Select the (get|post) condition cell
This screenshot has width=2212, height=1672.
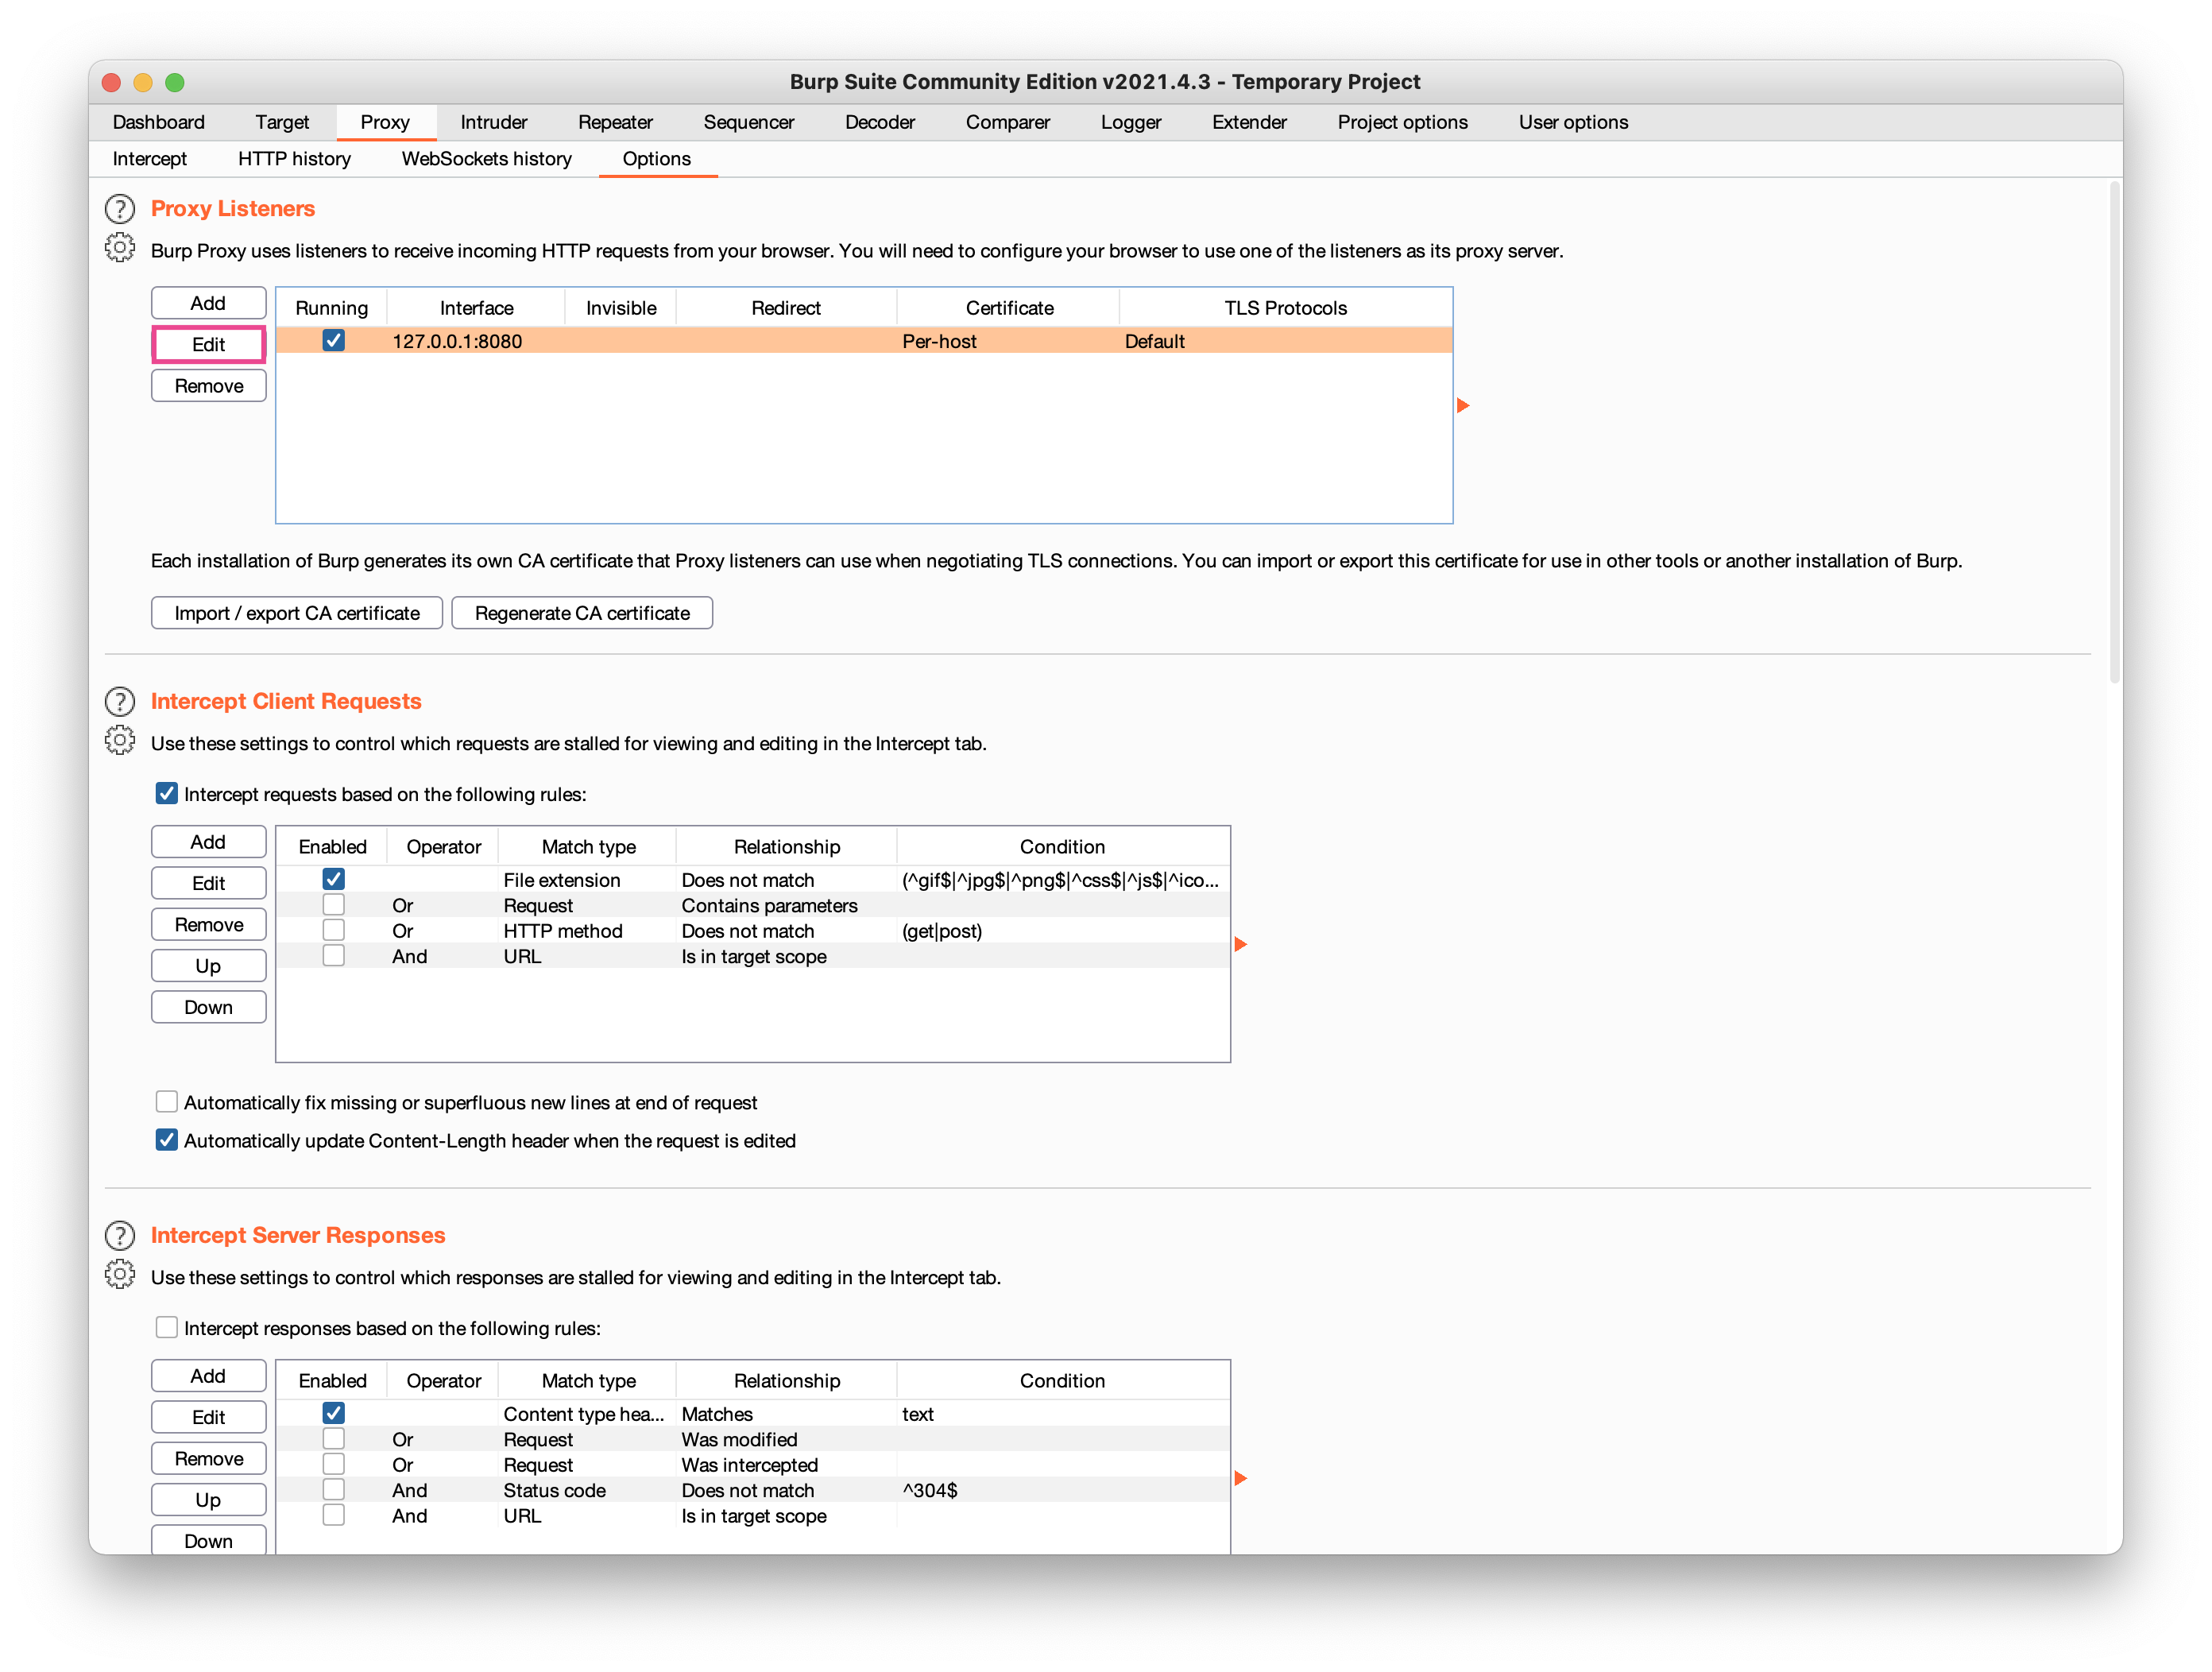click(x=1063, y=931)
